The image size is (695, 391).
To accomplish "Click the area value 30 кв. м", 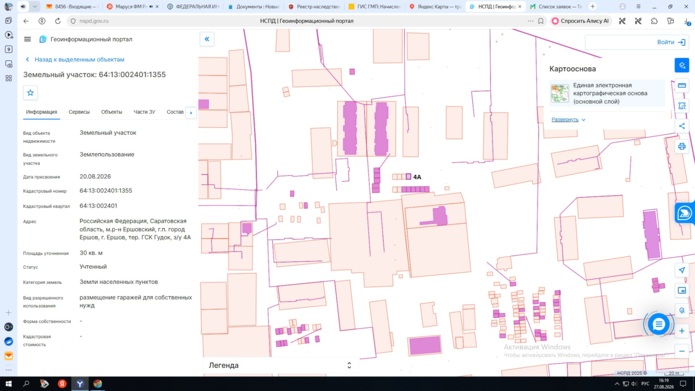I will 91,253.
